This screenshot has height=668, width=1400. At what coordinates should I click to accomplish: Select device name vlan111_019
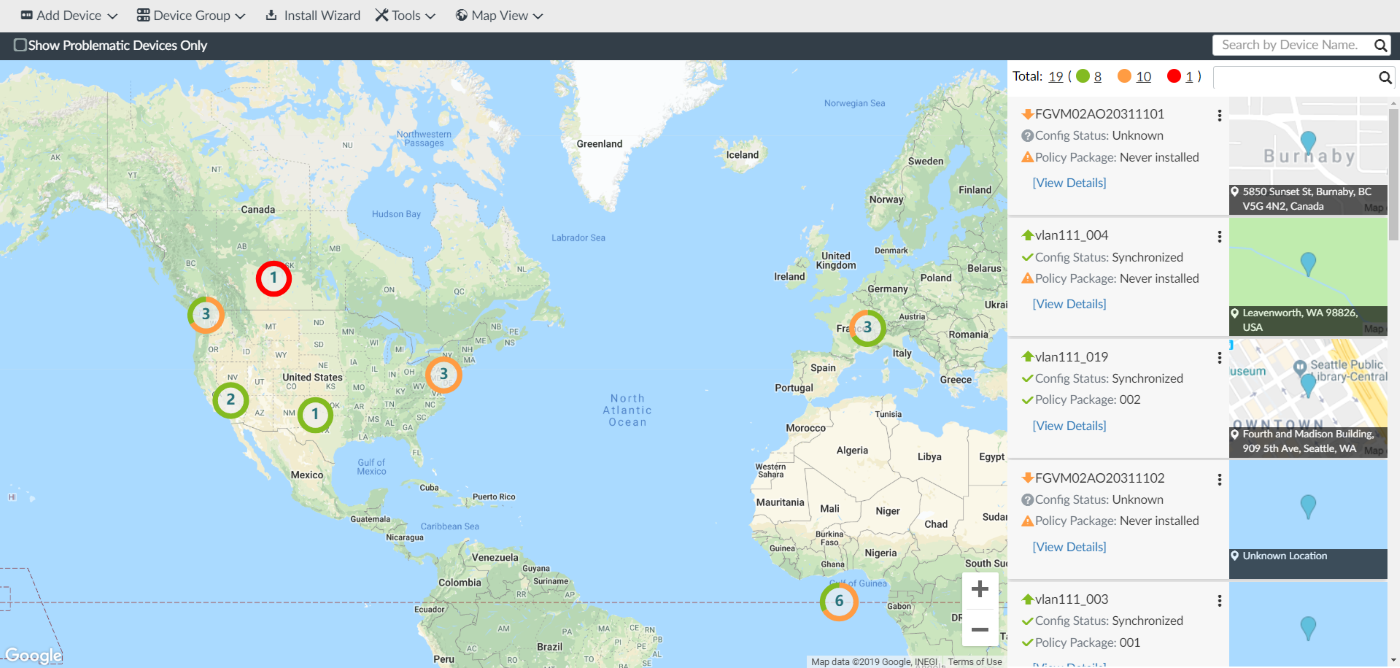[1072, 357]
